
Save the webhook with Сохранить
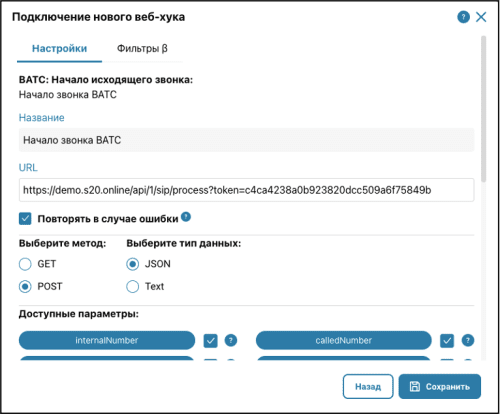(440, 386)
